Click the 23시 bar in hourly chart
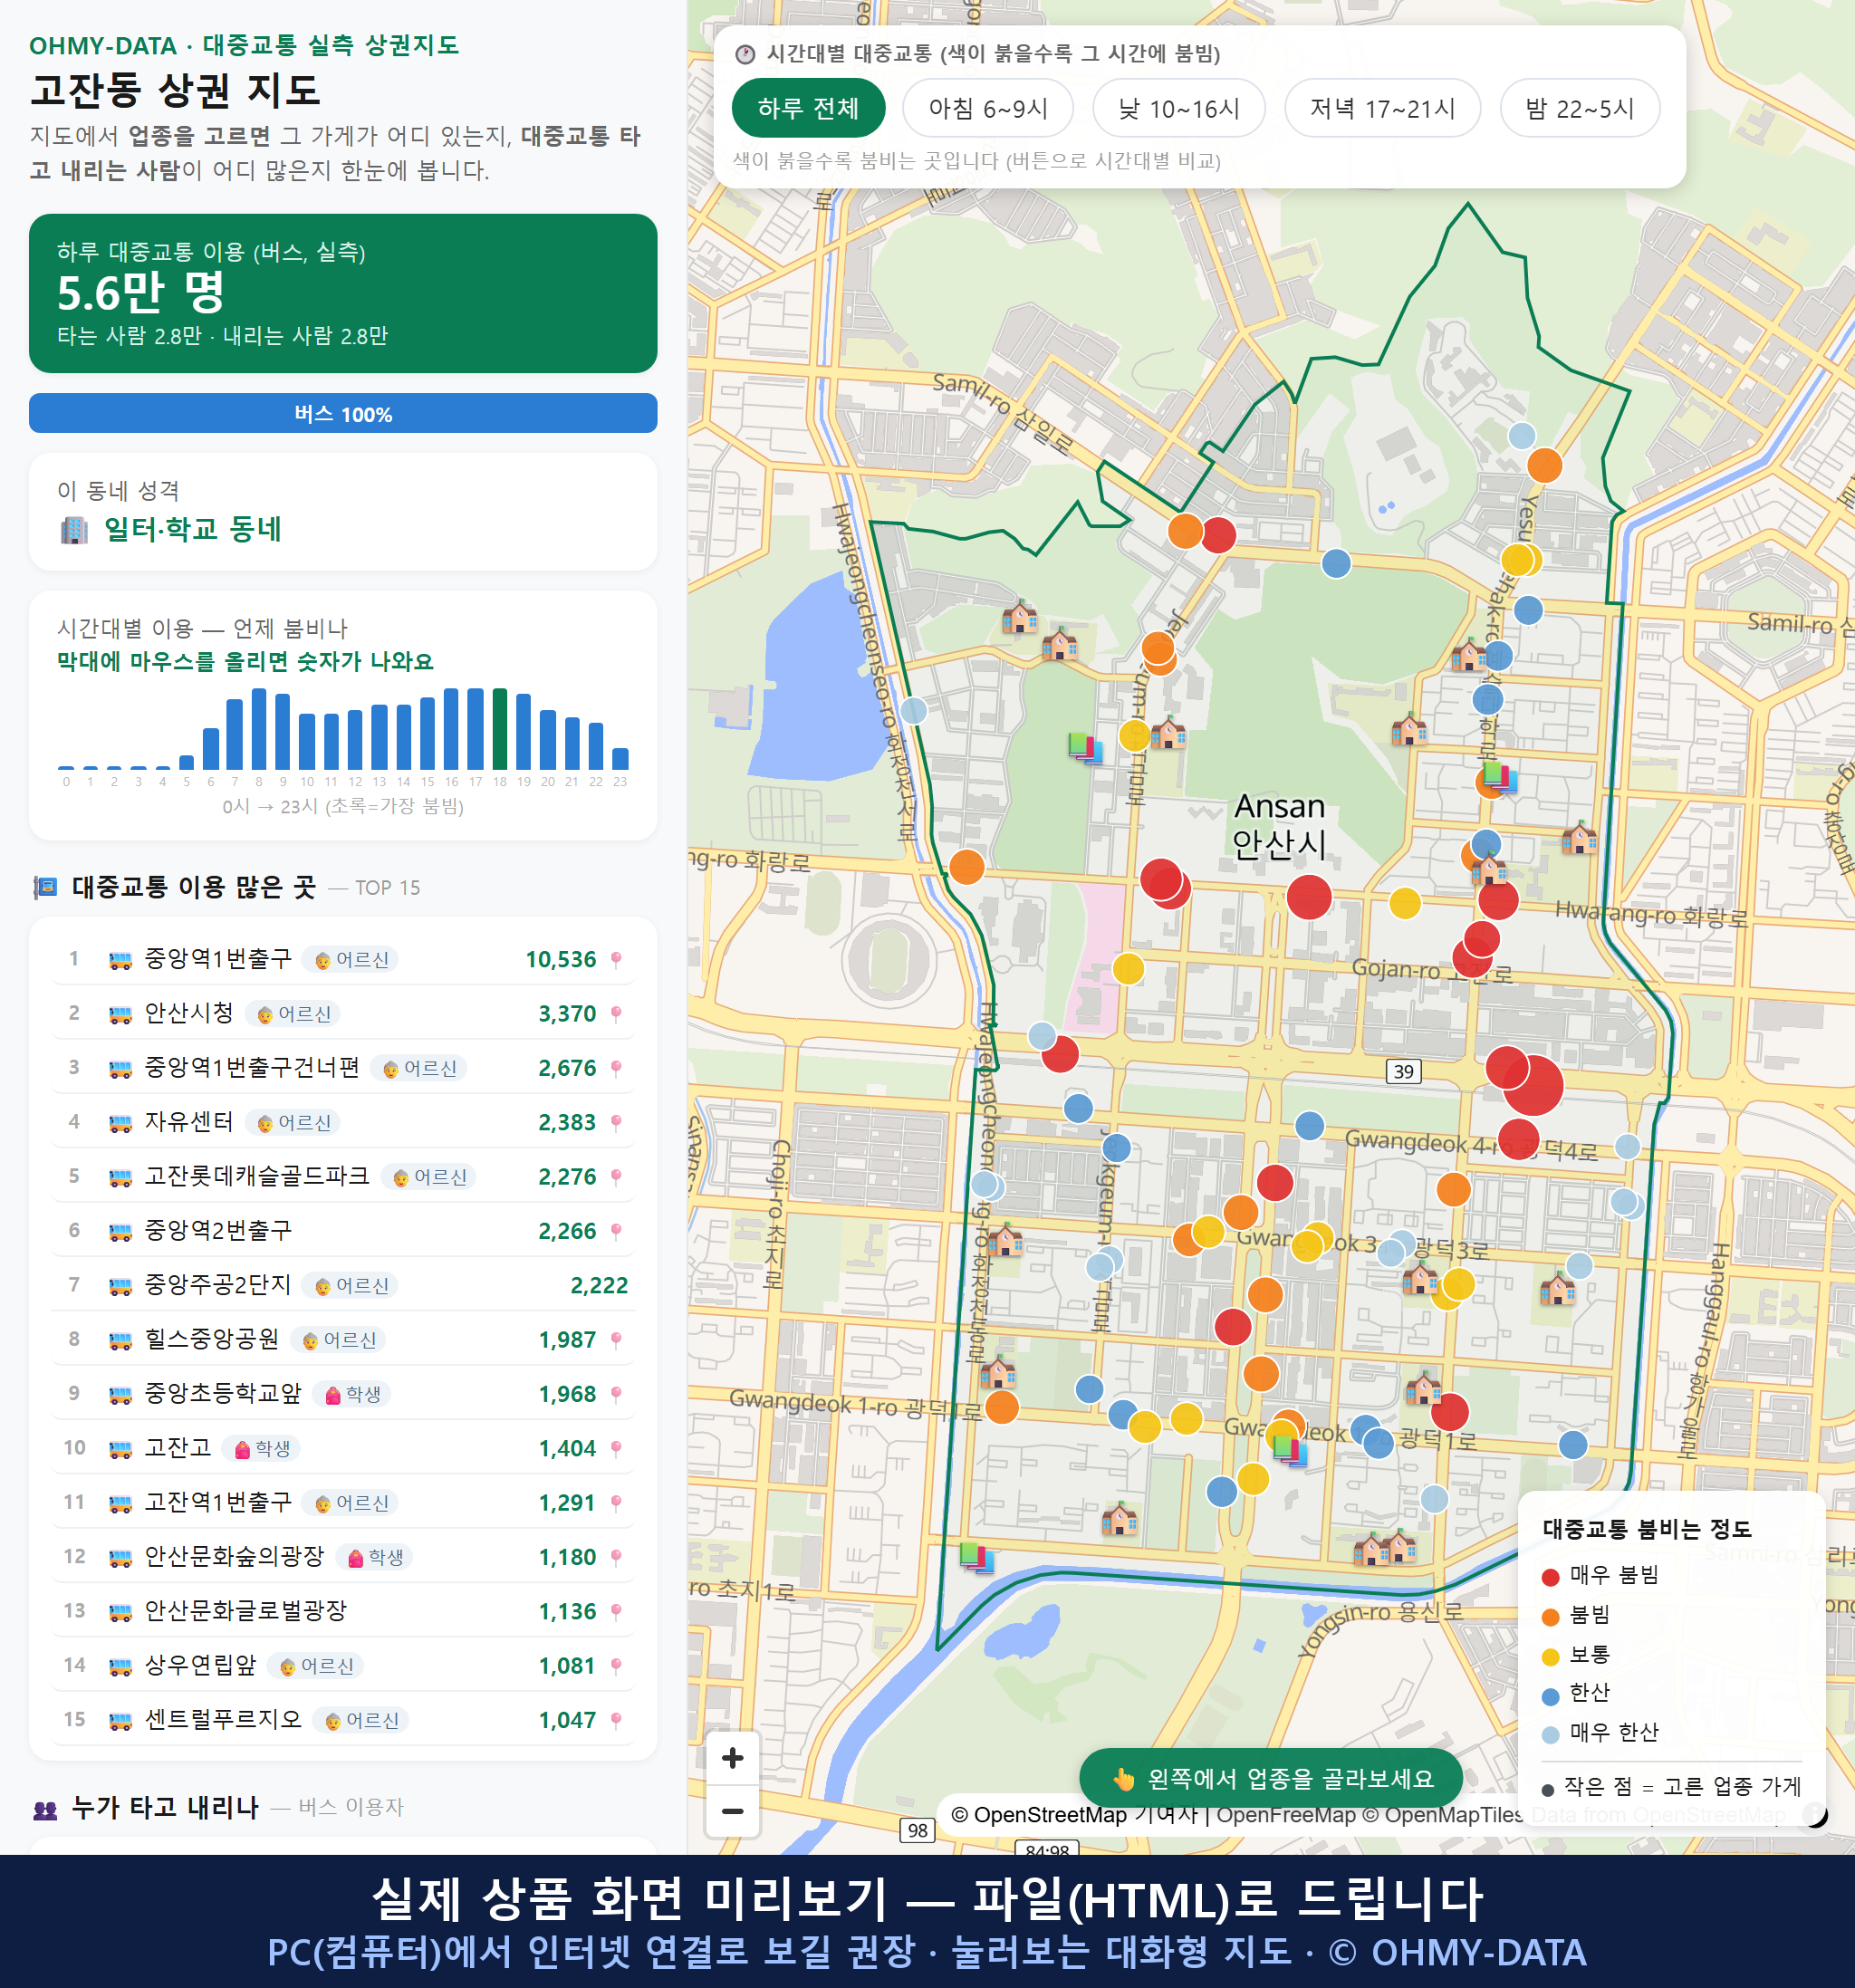The image size is (1855, 1988). coord(620,758)
